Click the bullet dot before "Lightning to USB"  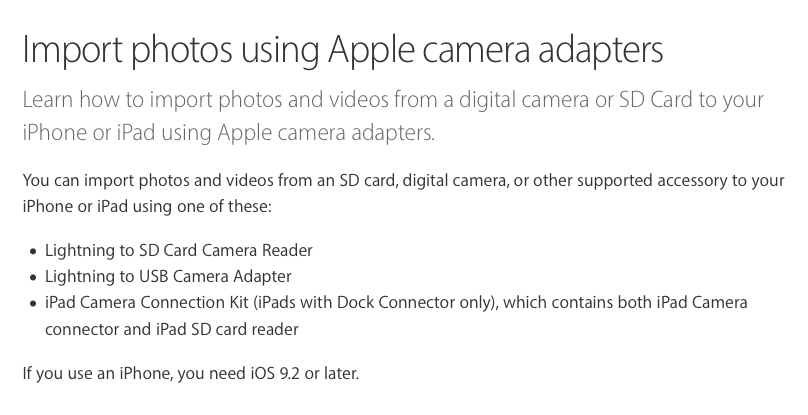click(32, 277)
